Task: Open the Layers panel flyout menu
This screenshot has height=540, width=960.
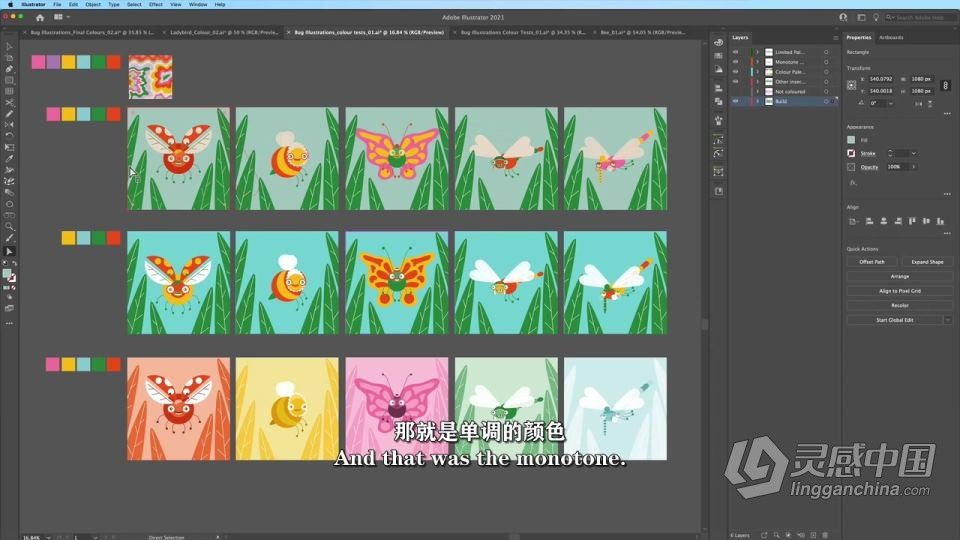Action: coord(836,37)
